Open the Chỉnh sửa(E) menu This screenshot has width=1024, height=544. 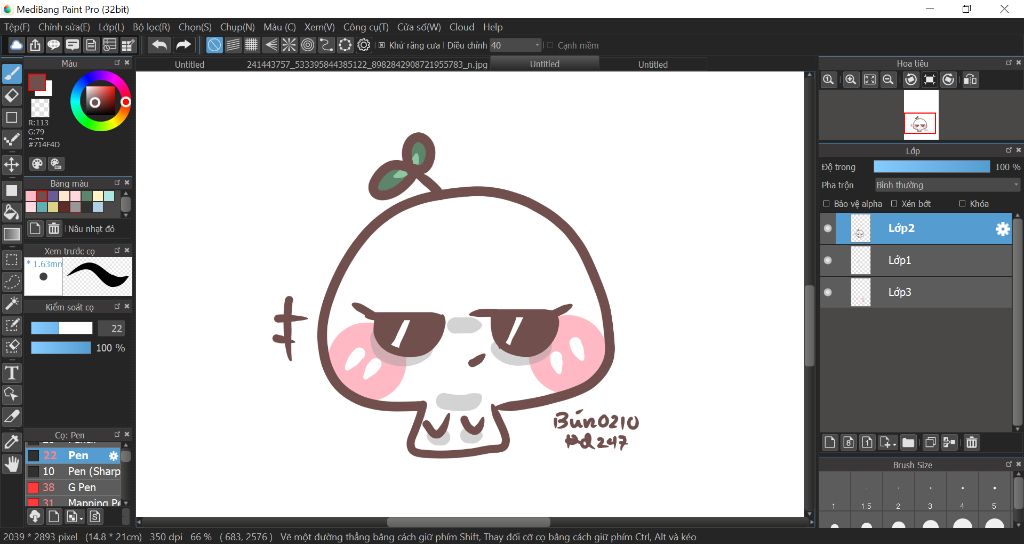64,27
